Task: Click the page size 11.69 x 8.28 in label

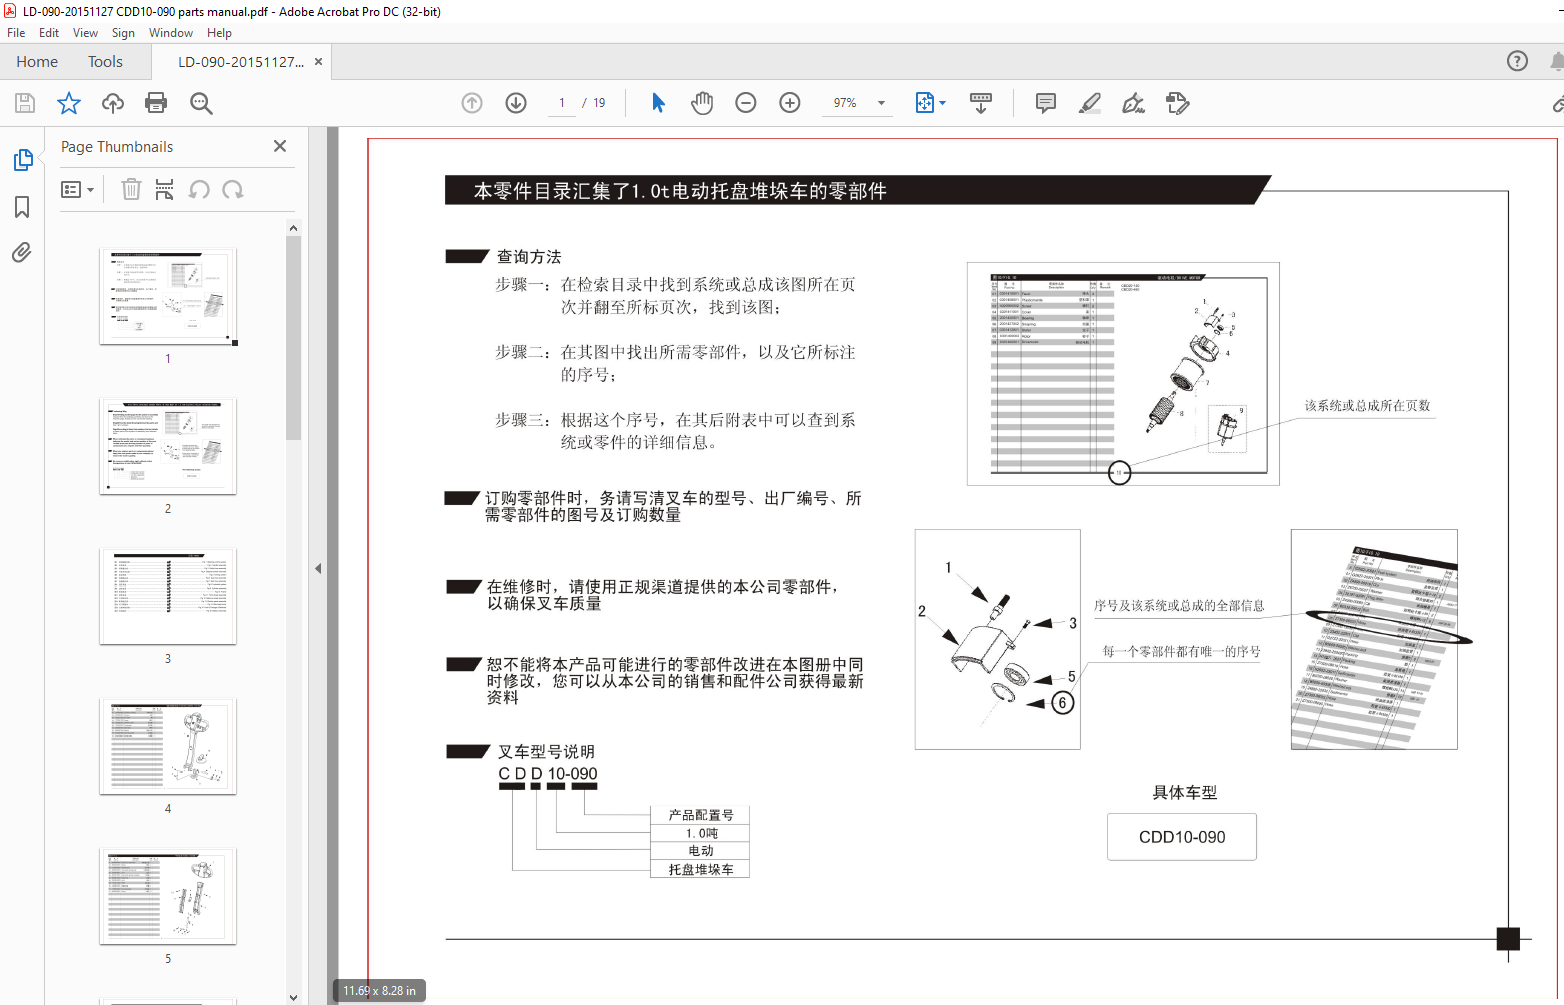Action: (x=379, y=991)
